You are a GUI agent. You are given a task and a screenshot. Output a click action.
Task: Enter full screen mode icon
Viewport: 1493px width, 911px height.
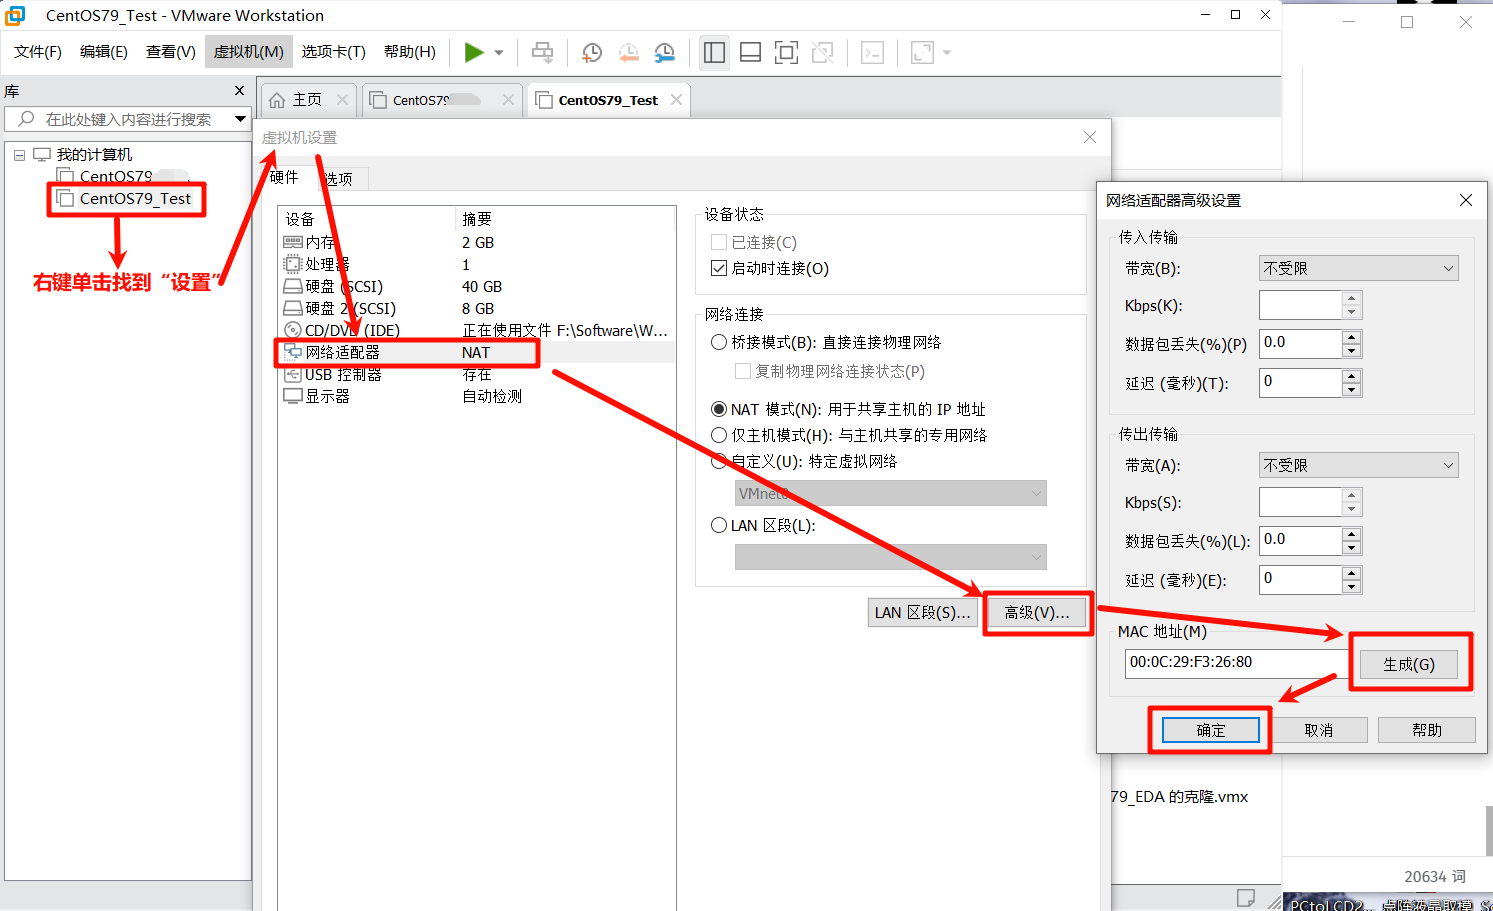(786, 53)
